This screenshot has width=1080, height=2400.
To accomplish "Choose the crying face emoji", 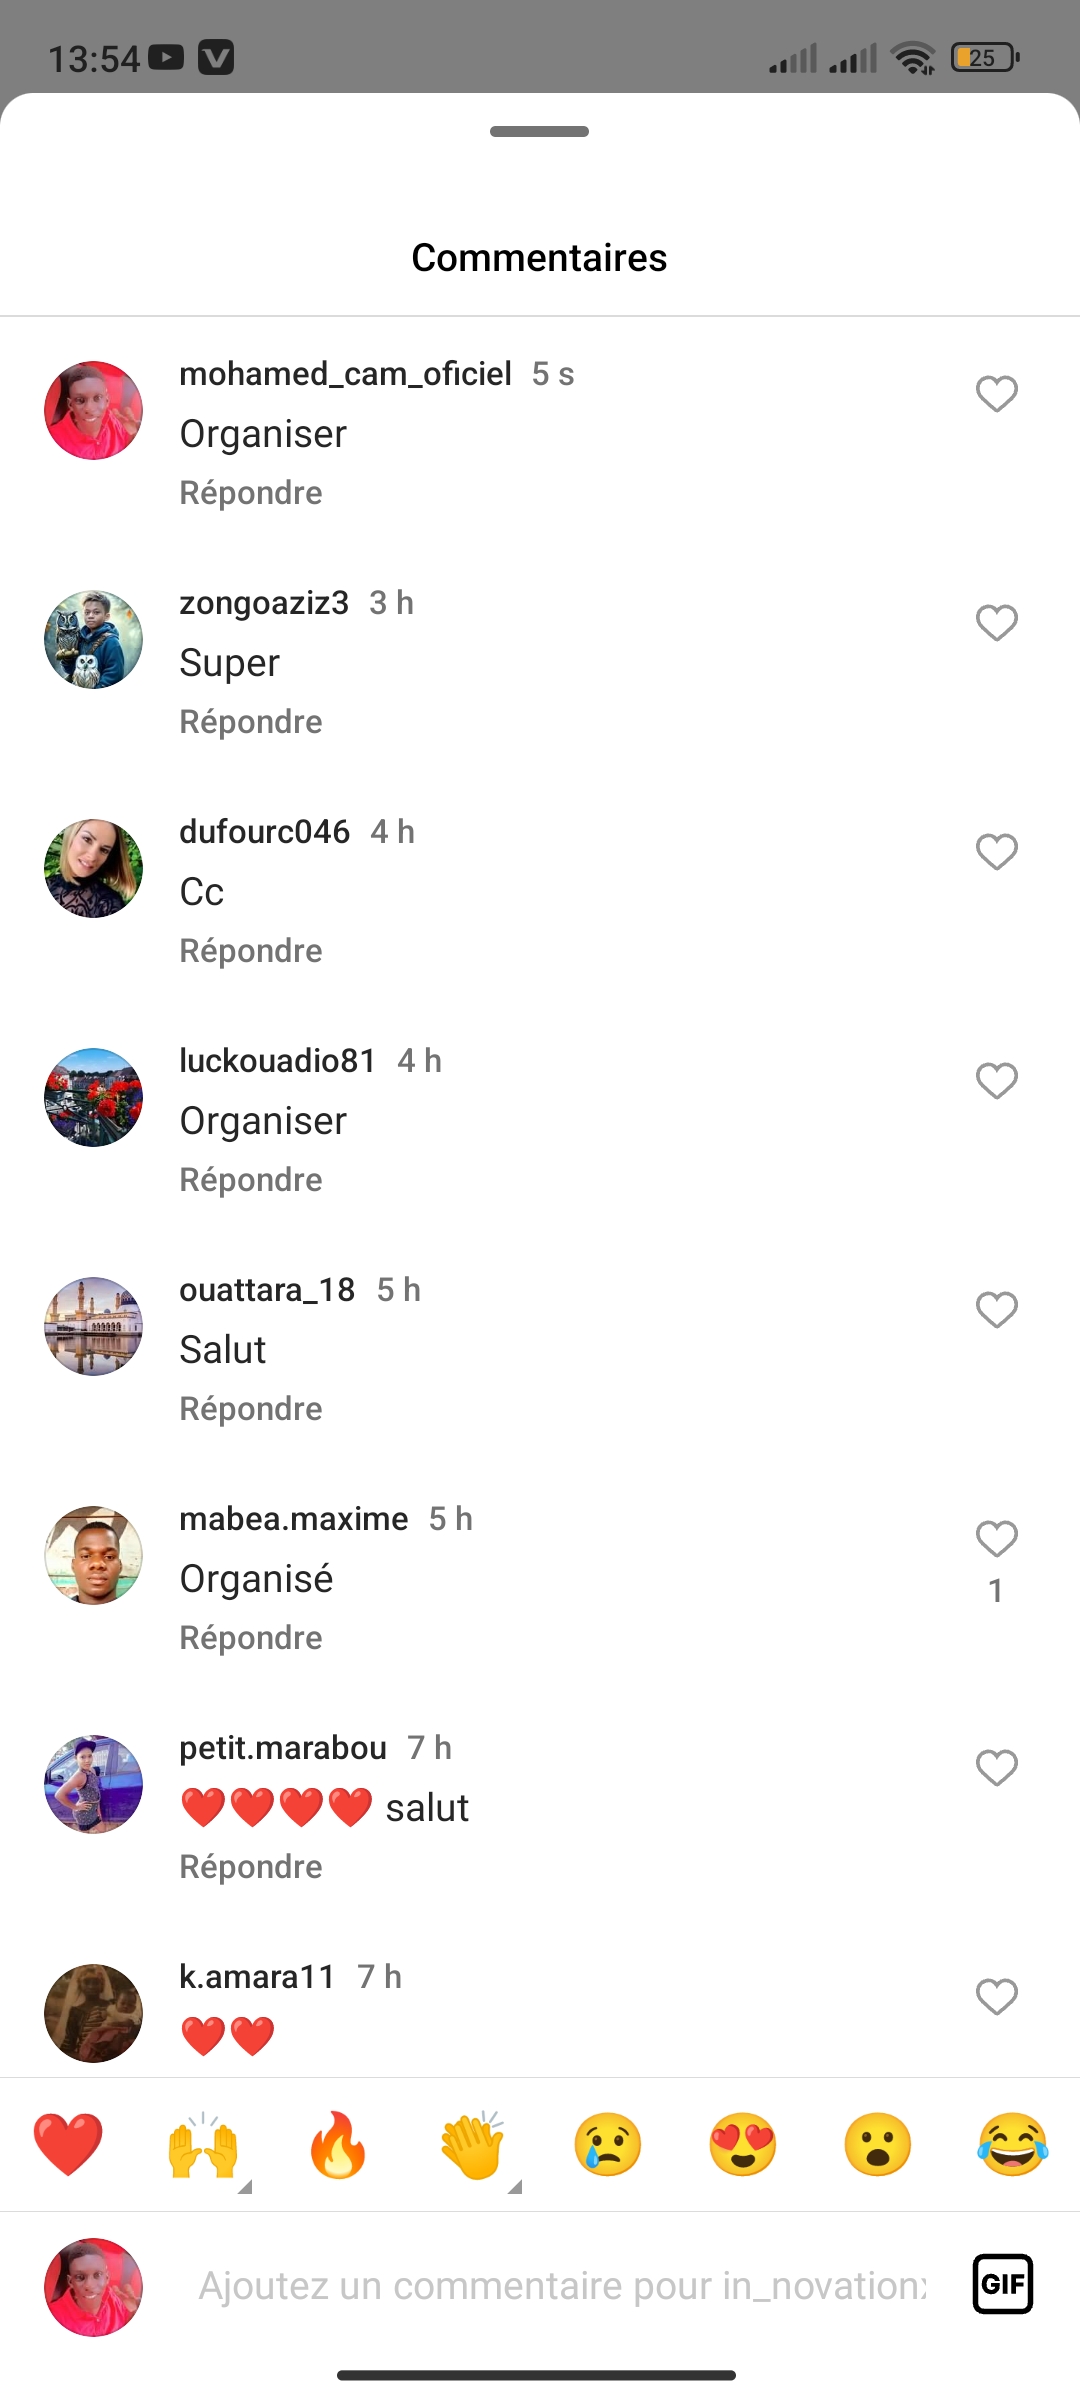I will (608, 2144).
